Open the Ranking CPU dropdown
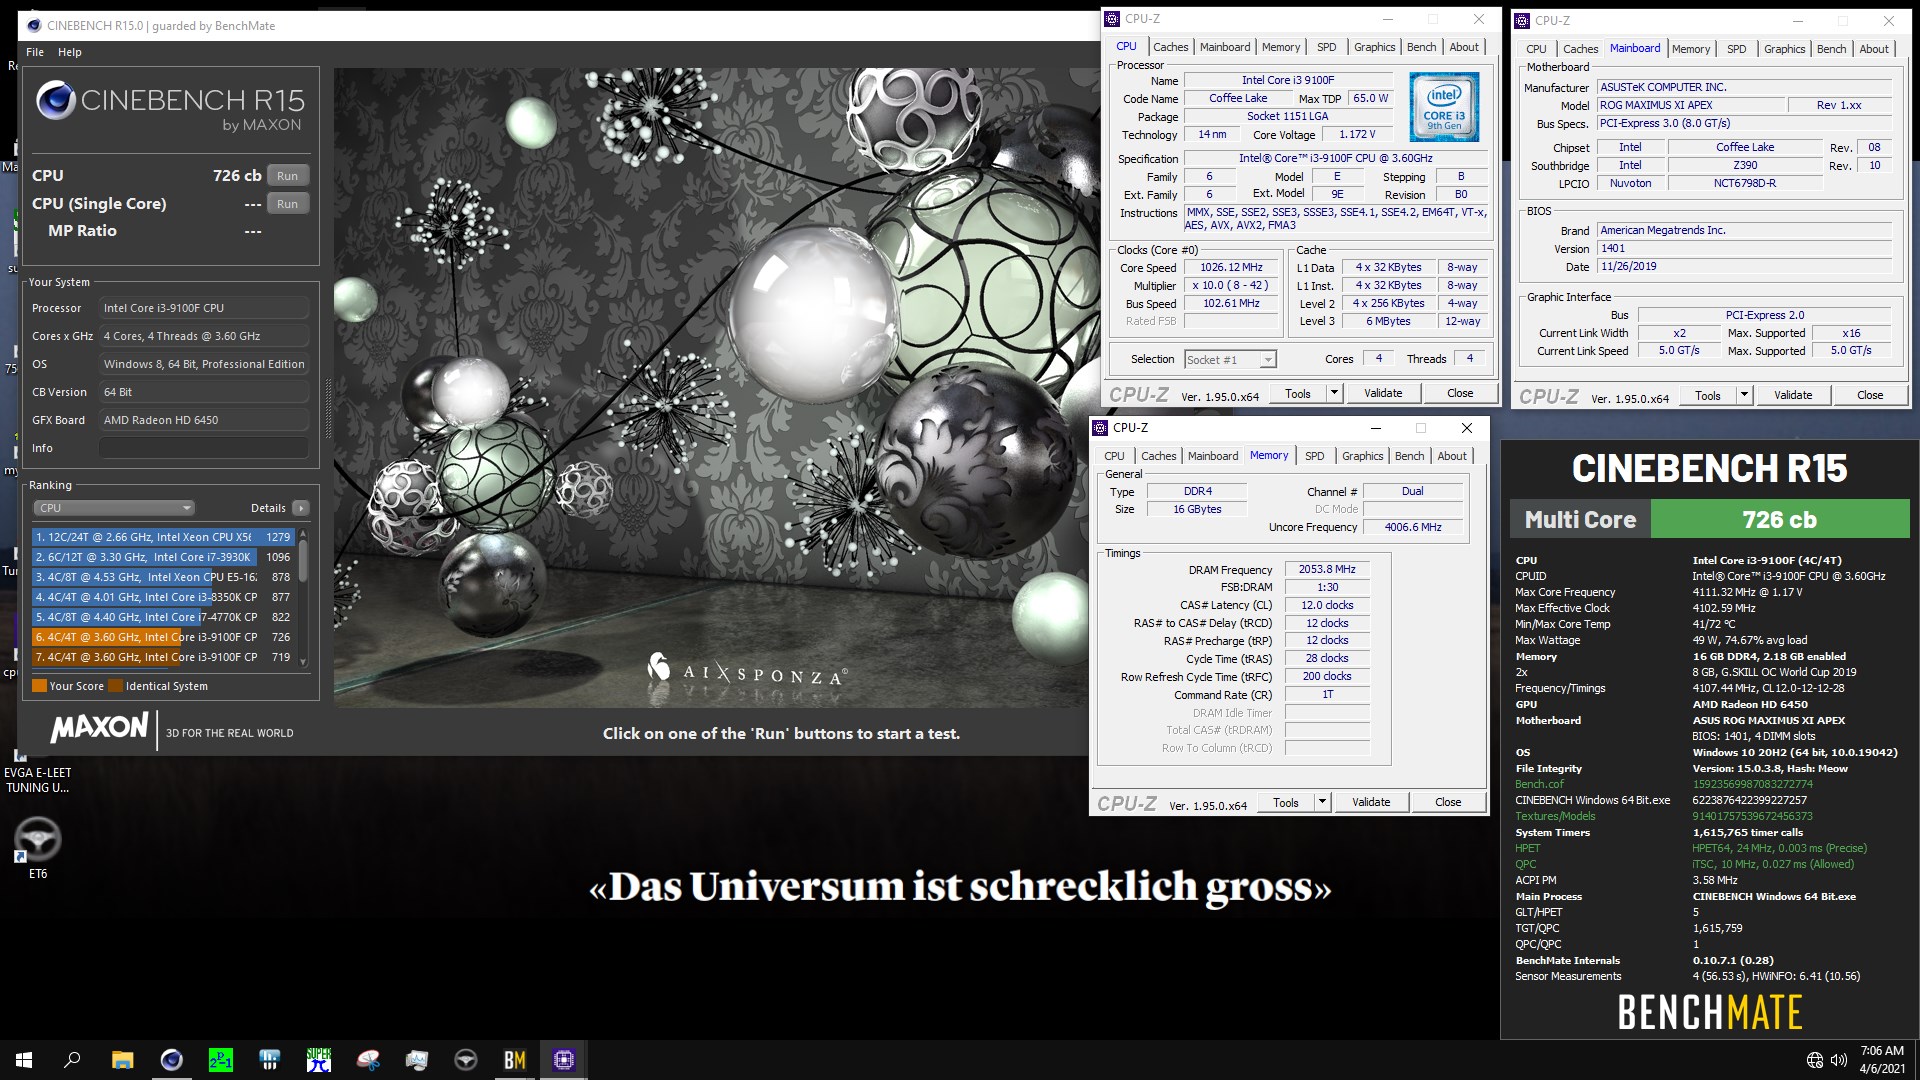The height and width of the screenshot is (1080, 1920). coord(114,508)
